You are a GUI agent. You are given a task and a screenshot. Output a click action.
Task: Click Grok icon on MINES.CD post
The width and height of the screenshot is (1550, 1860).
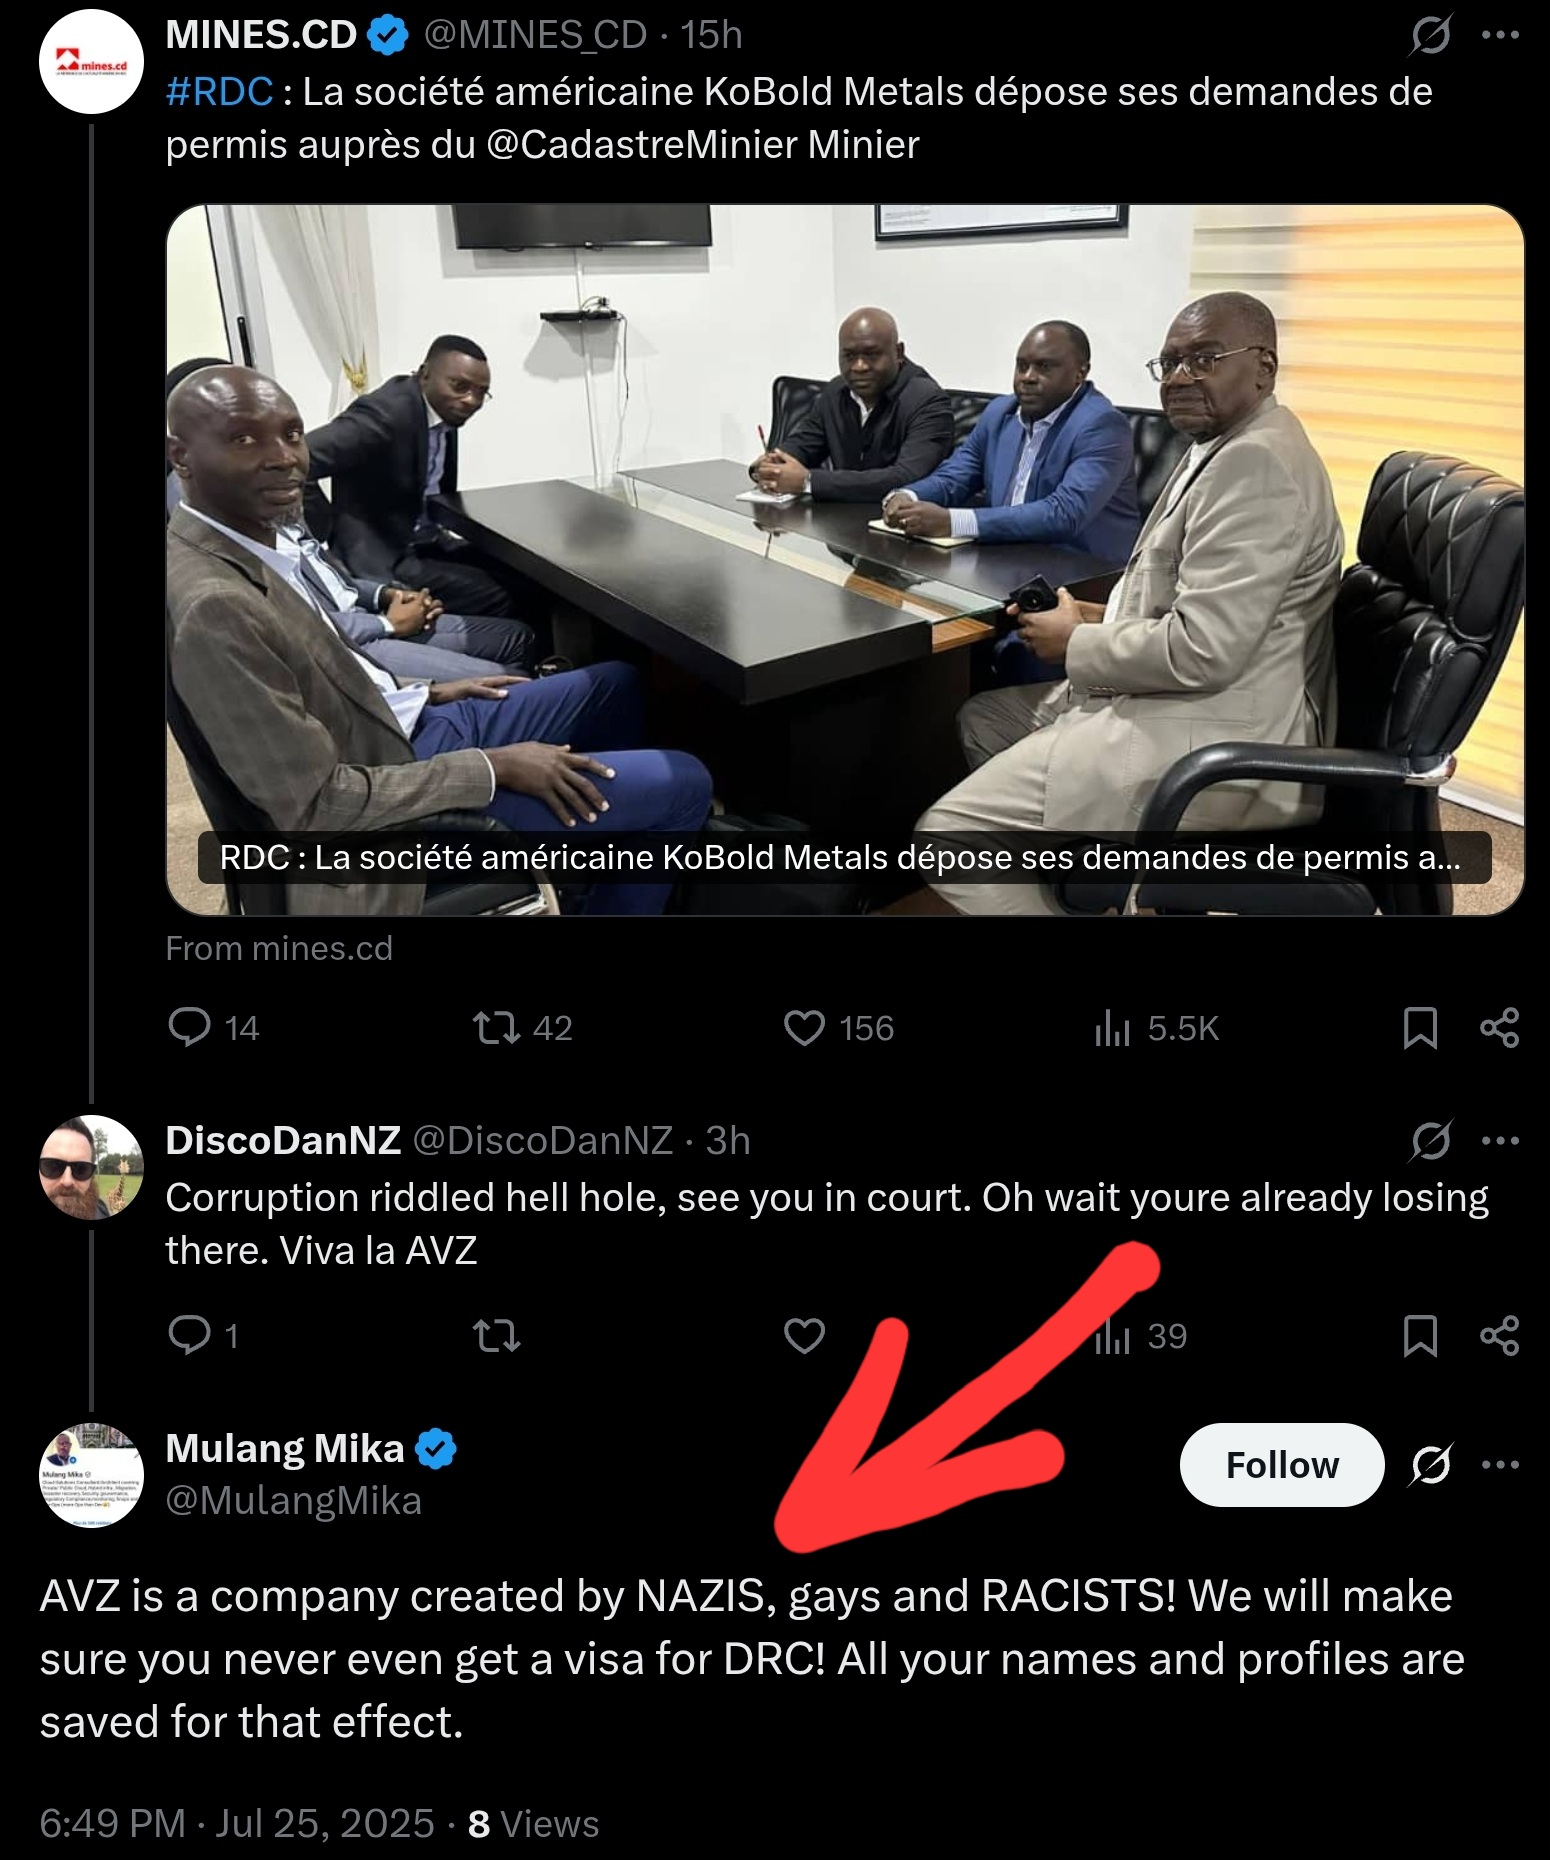tap(1431, 36)
